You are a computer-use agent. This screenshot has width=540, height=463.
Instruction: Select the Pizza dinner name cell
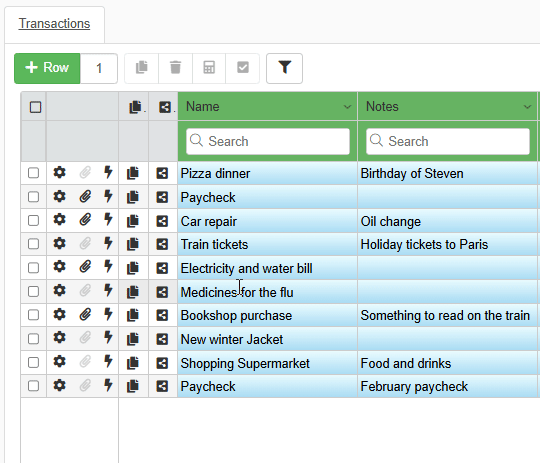[268, 173]
